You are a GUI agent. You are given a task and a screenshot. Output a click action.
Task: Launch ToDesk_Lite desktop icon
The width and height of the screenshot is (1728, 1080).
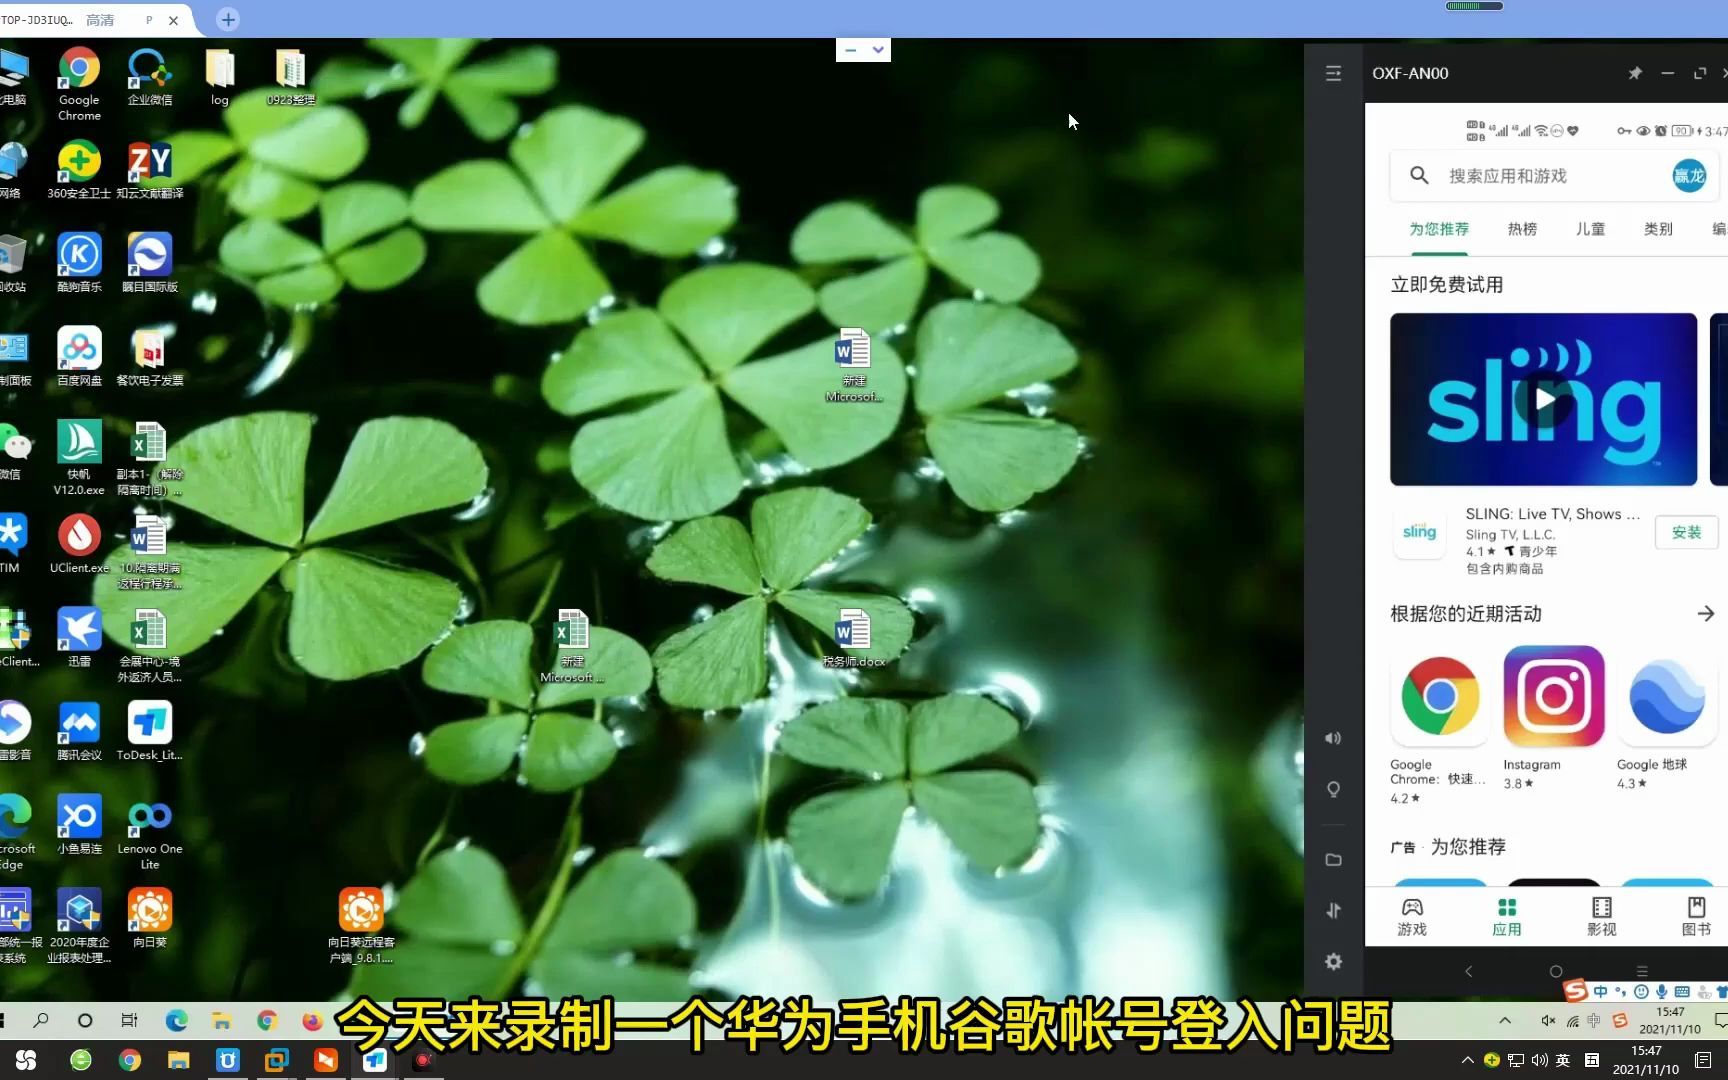pyautogui.click(x=150, y=732)
